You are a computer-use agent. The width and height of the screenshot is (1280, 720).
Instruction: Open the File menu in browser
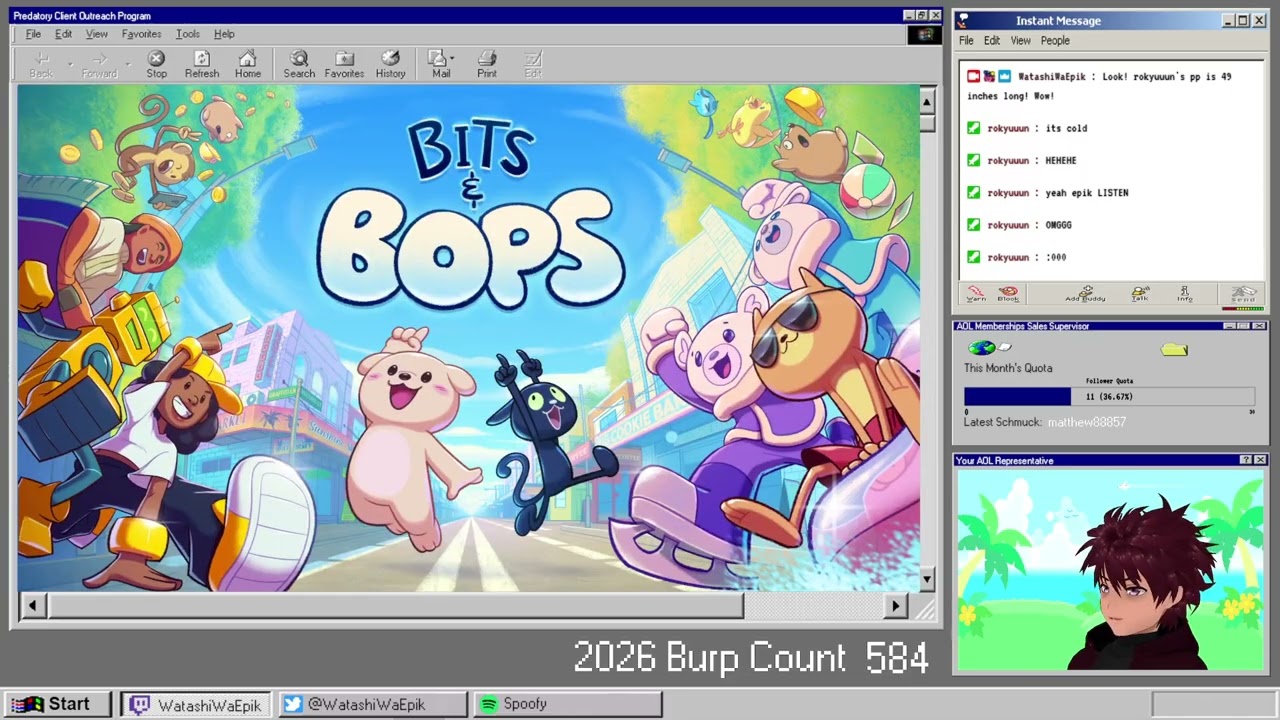pyautogui.click(x=33, y=34)
